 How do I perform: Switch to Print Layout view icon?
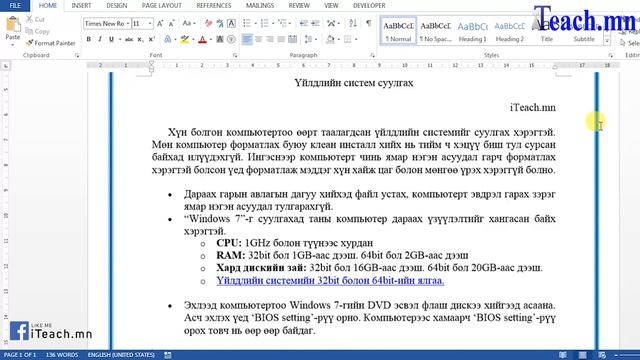click(582, 355)
